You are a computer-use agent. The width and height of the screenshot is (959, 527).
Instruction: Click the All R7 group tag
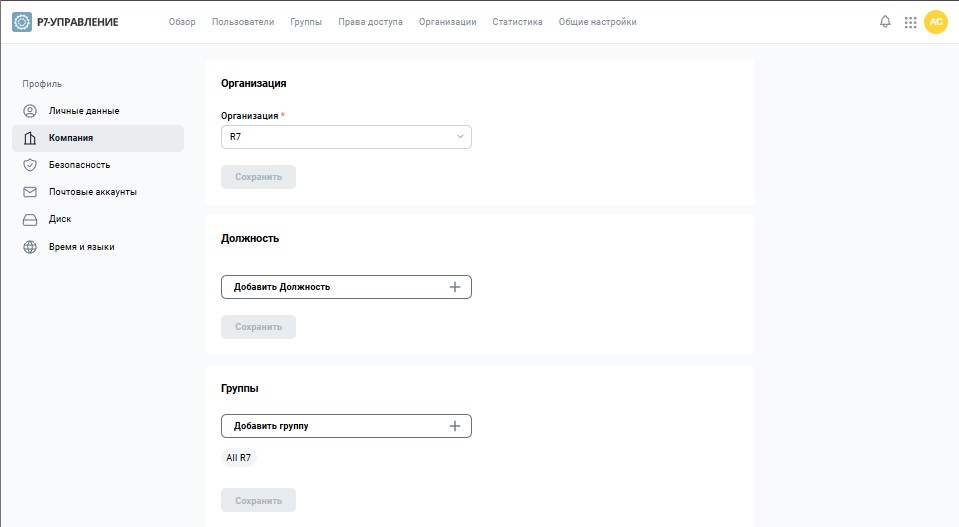click(239, 457)
